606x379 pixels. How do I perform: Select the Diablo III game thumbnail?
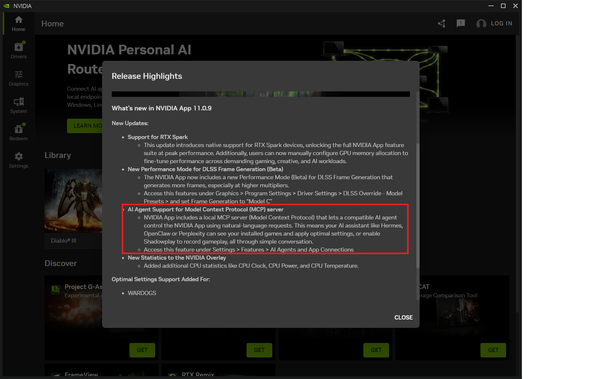tap(73, 201)
